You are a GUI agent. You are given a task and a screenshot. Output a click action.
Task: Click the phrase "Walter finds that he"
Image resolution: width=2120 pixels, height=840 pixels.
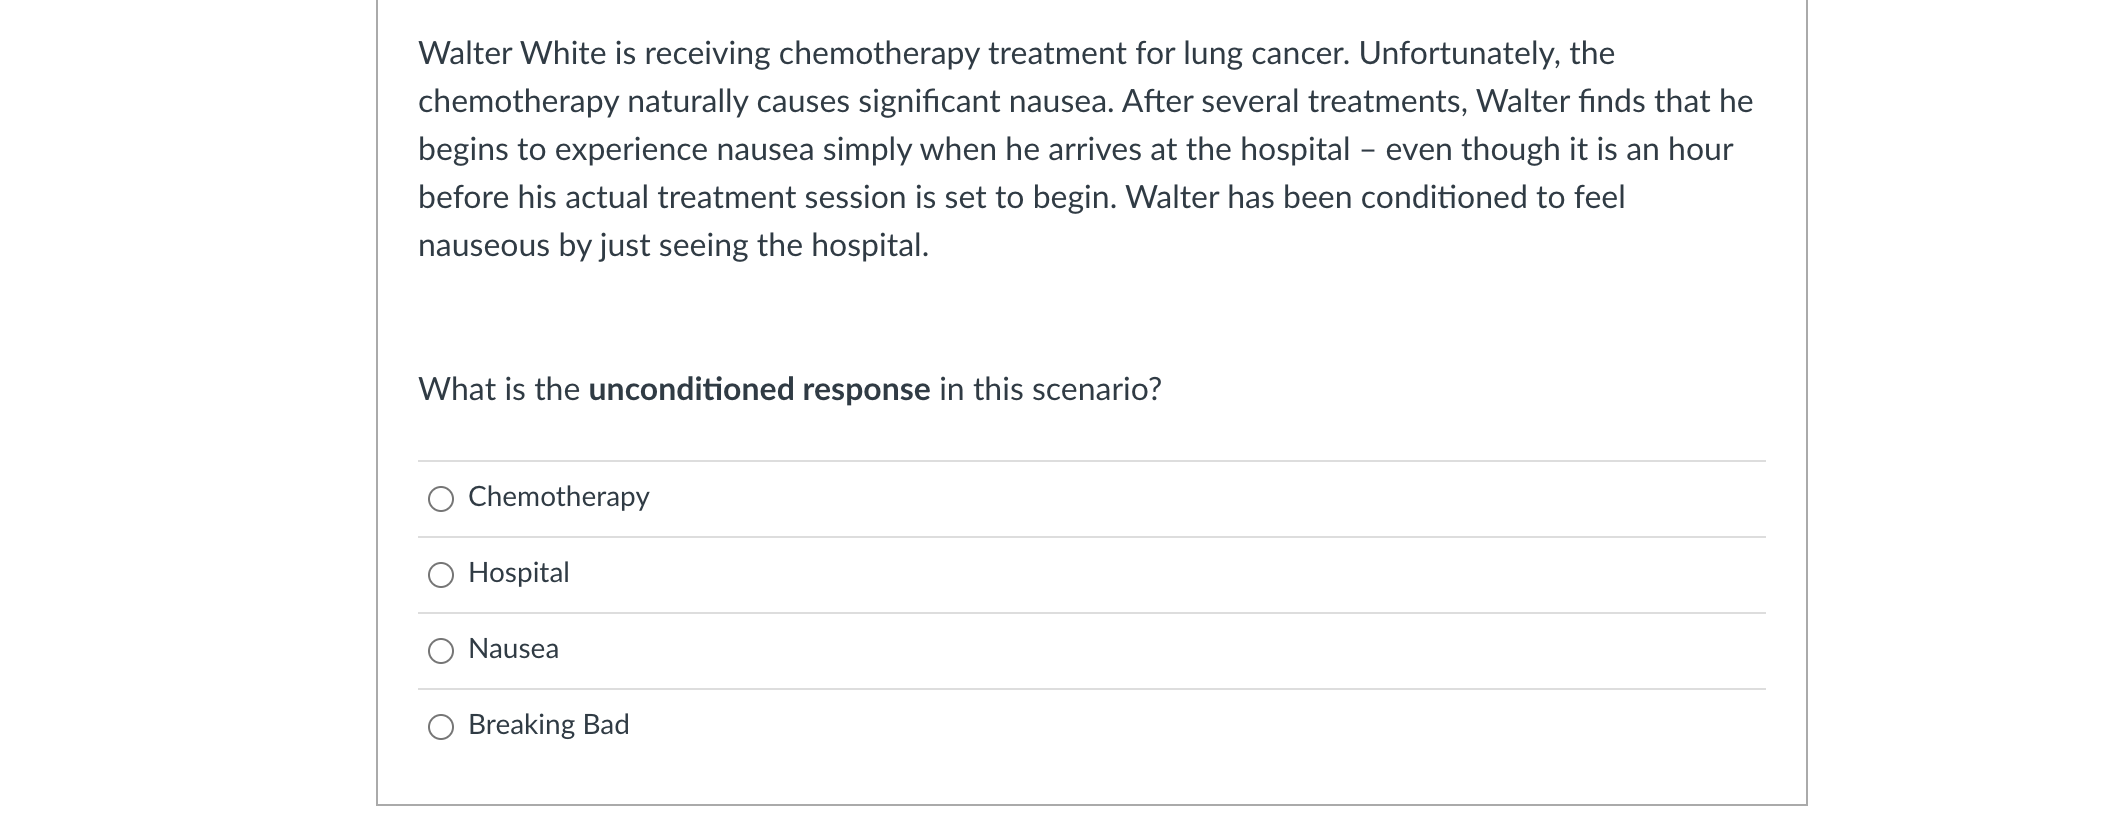click(1614, 101)
